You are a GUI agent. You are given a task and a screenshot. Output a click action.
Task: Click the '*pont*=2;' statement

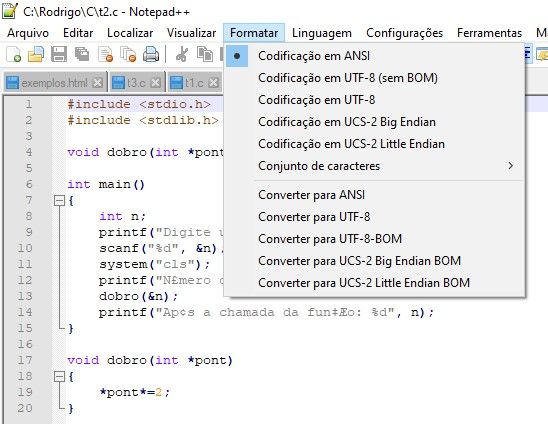pos(135,392)
